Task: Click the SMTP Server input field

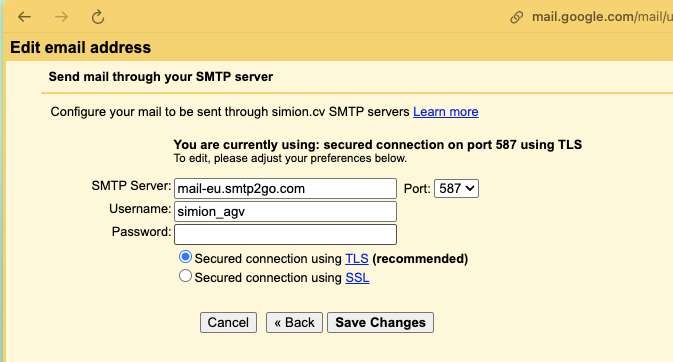Action: (x=285, y=189)
